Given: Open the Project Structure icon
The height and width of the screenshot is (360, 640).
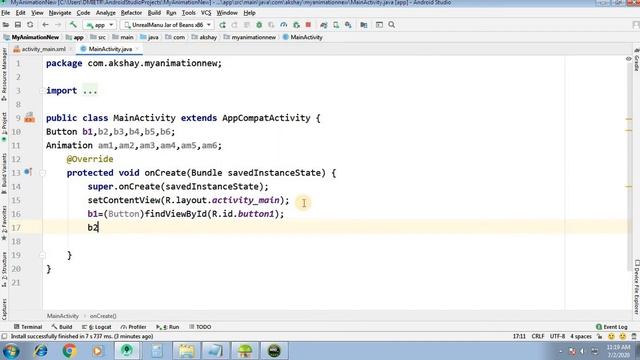Looking at the screenshot, I should (x=364, y=25).
